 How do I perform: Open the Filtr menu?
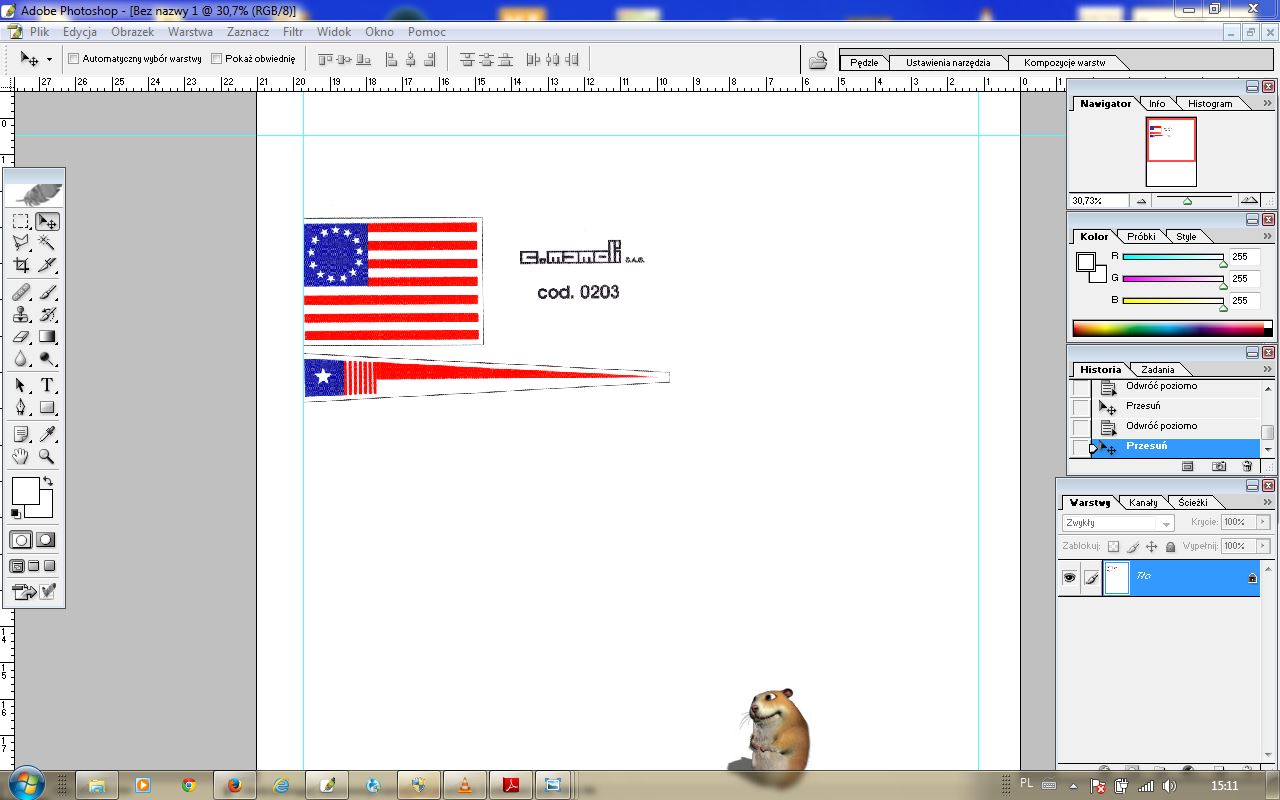point(292,32)
